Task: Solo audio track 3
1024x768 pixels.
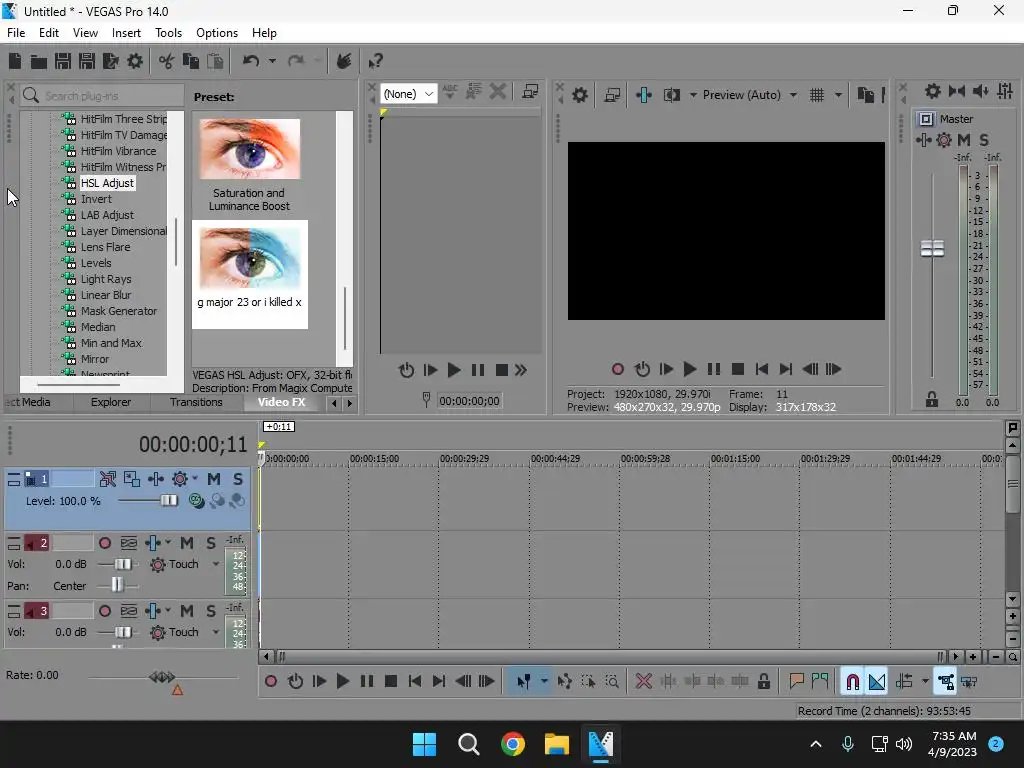Action: coord(211,611)
